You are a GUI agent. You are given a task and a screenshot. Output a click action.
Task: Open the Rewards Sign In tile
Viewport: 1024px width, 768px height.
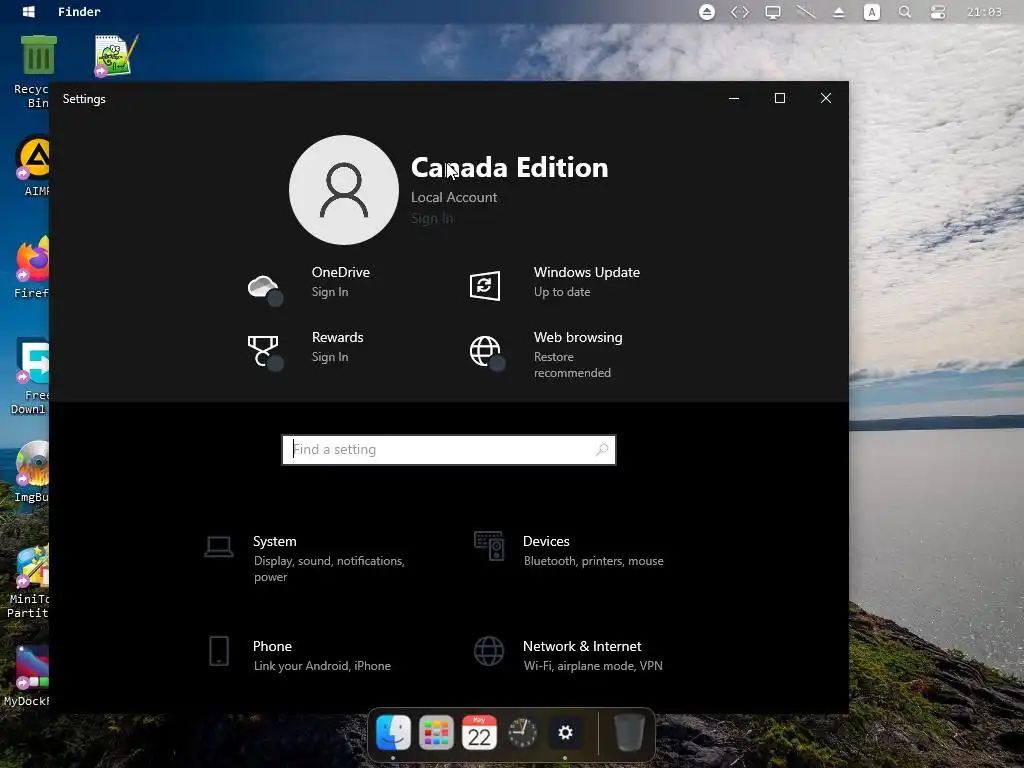(306, 350)
